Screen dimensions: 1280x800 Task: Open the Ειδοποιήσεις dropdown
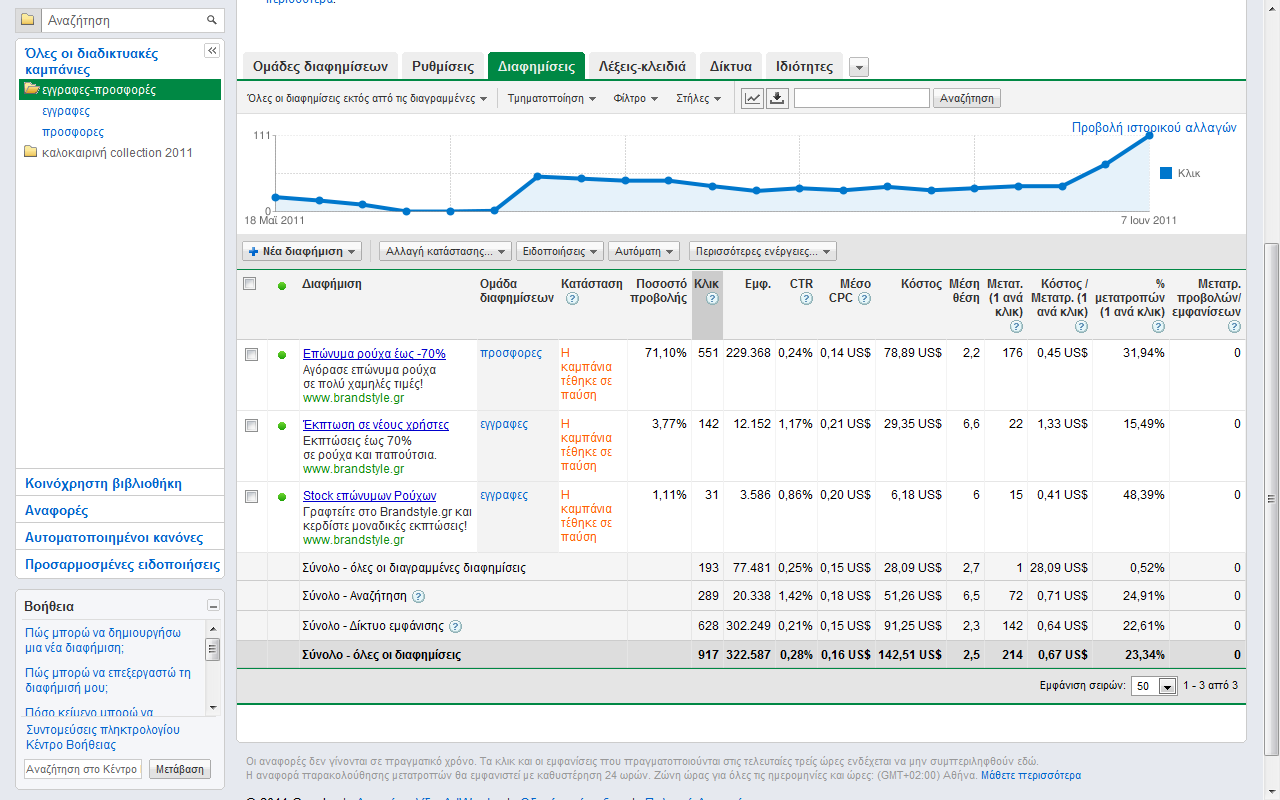coord(560,252)
